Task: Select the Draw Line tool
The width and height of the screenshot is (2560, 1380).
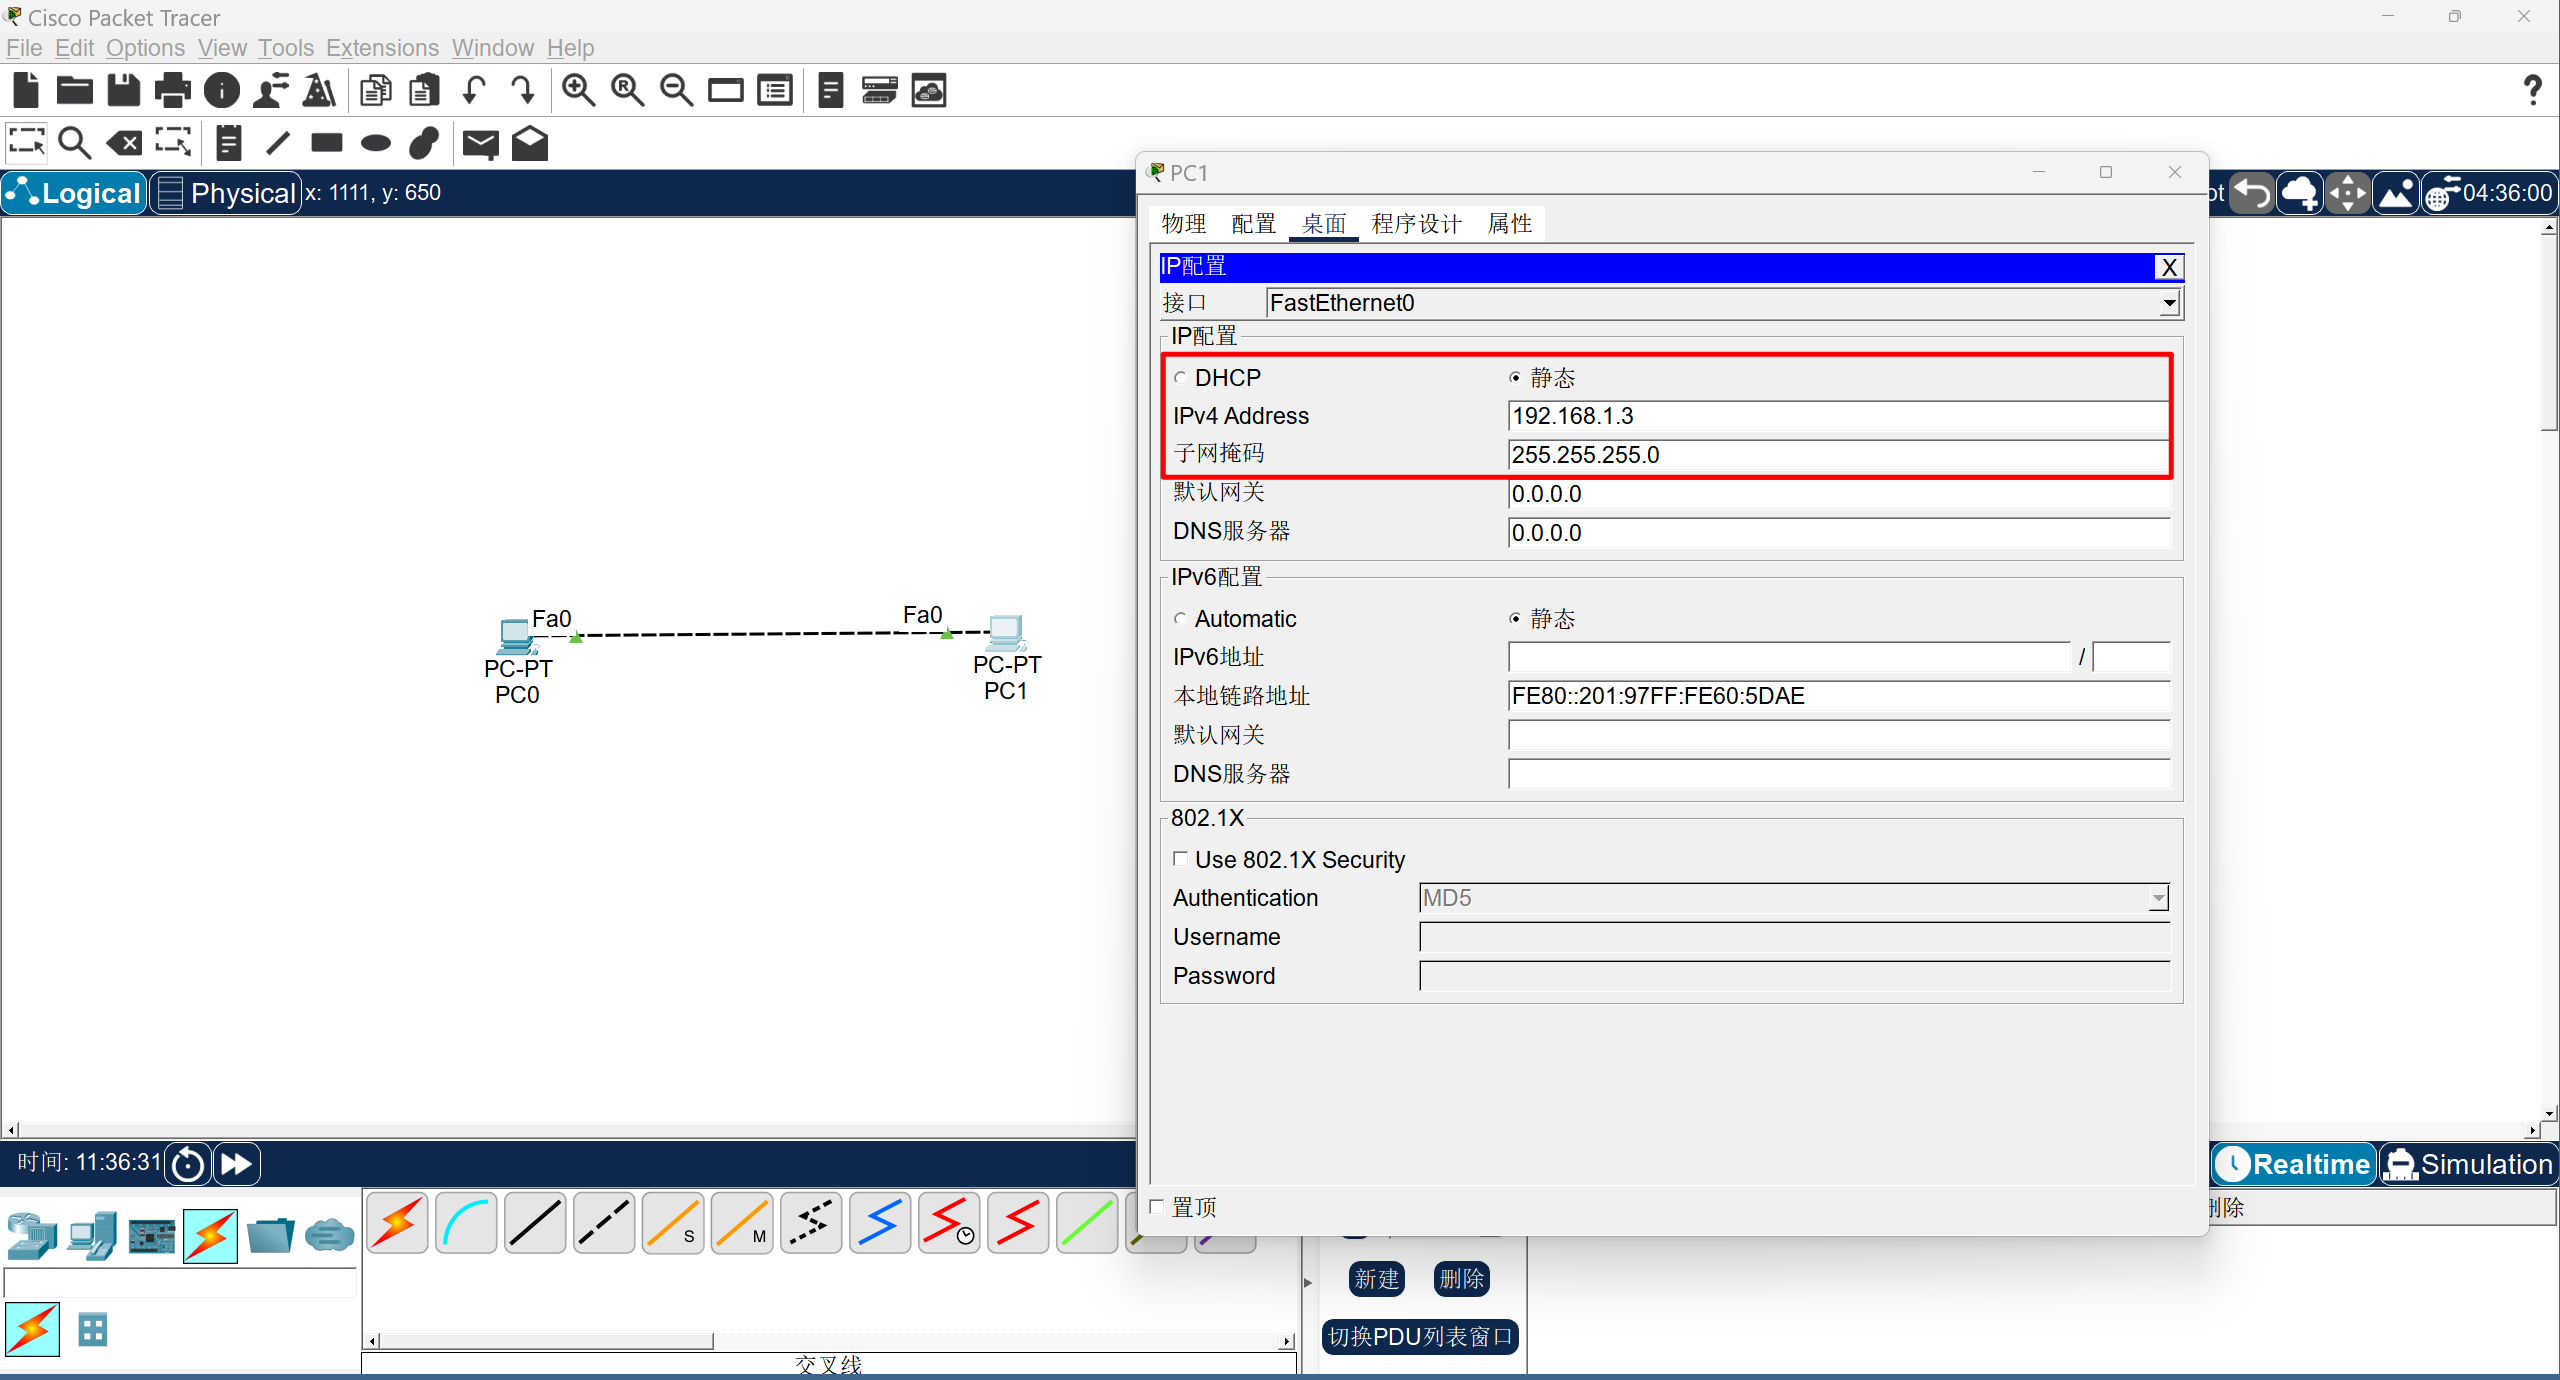Action: [x=278, y=143]
